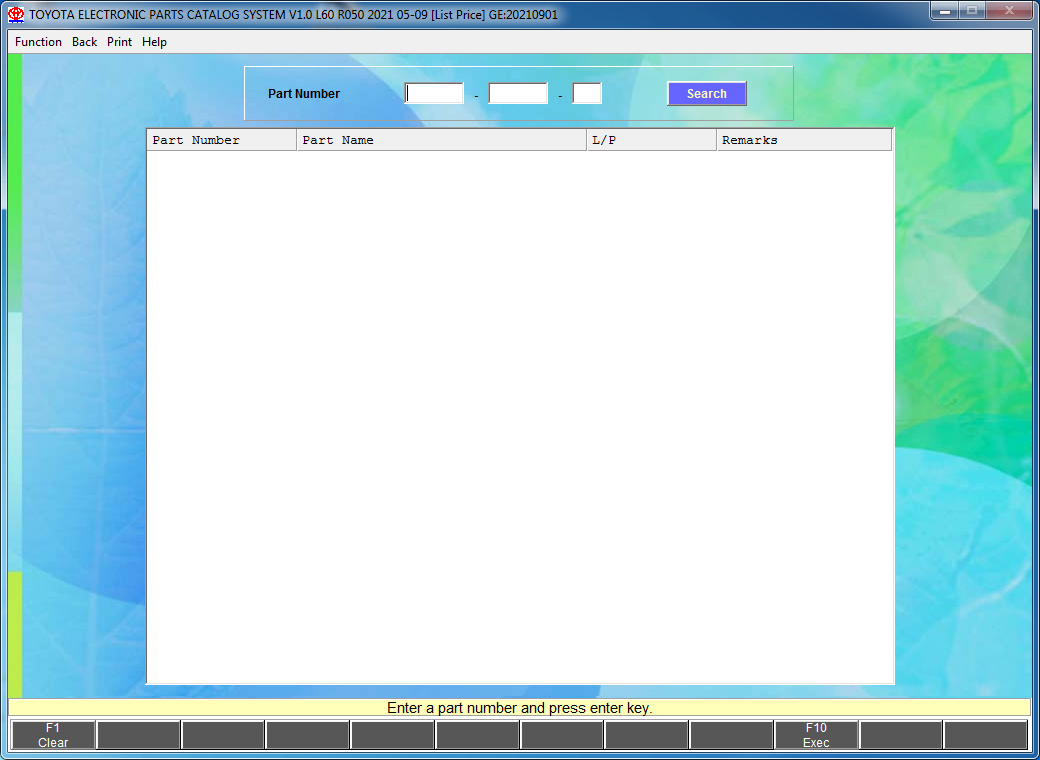Screen dimensions: 1040x760
Task: Click the 'Enter a part number' status message
Action: point(519,708)
